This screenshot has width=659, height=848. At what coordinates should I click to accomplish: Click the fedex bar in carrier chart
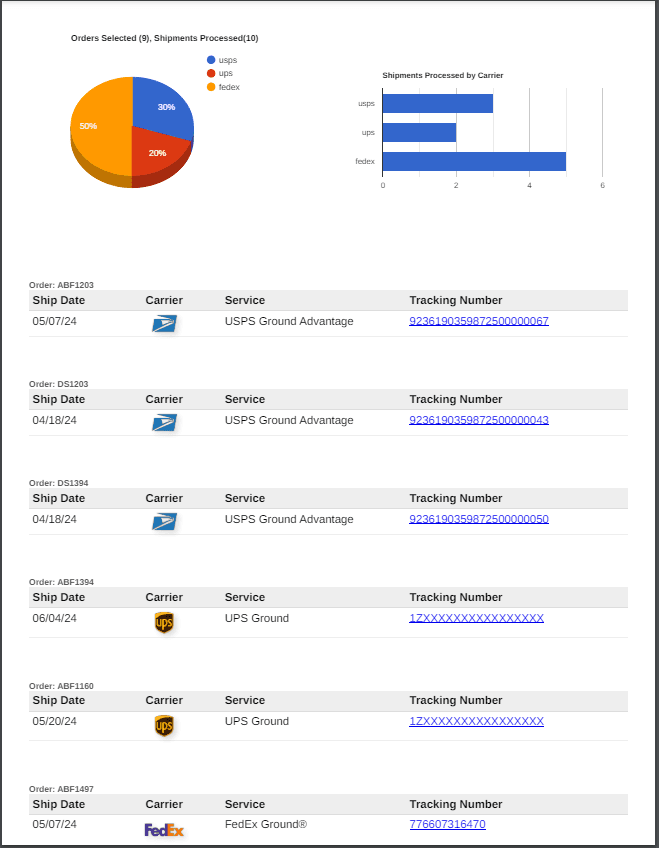[474, 161]
